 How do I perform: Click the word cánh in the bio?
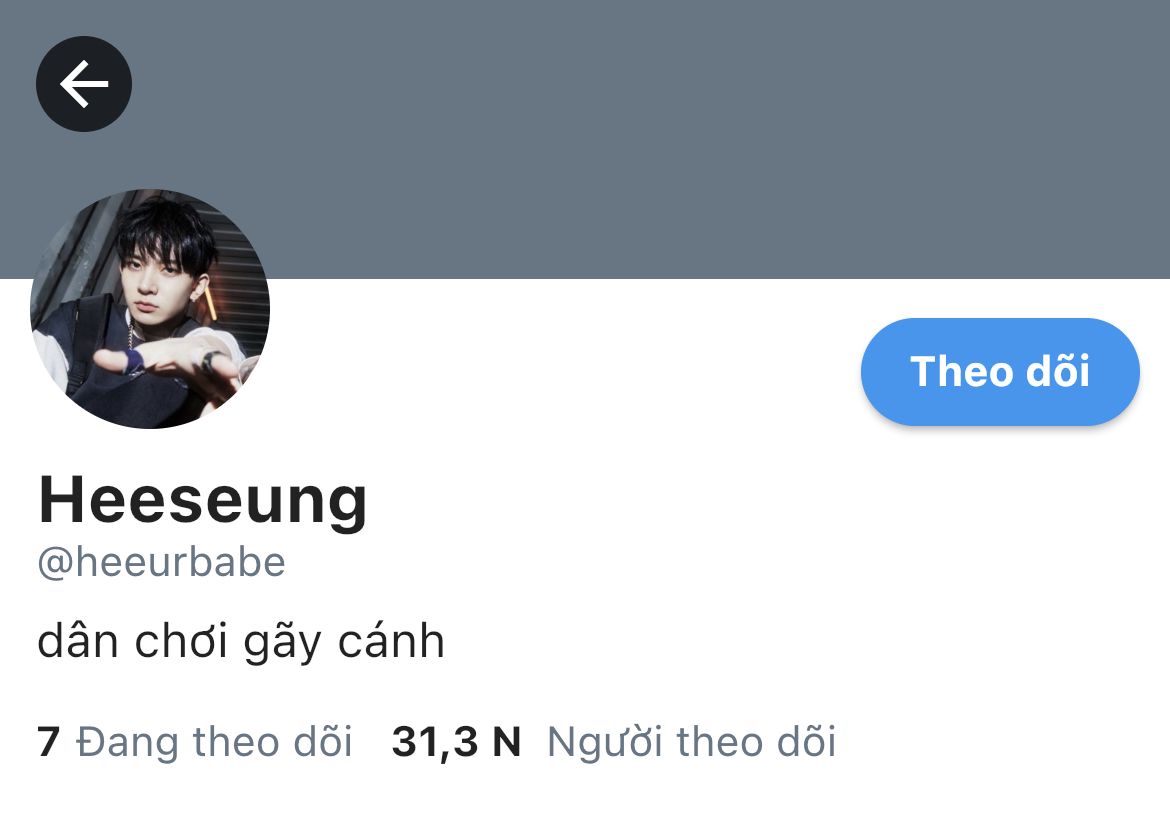tap(391, 641)
